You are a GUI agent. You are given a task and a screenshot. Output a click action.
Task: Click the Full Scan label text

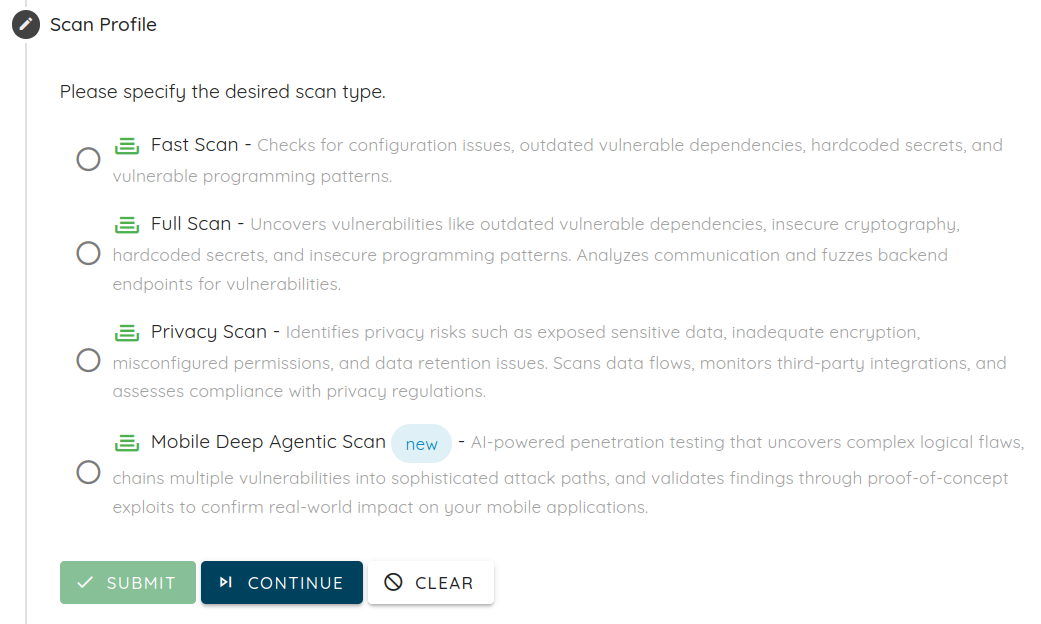pyautogui.click(x=191, y=224)
